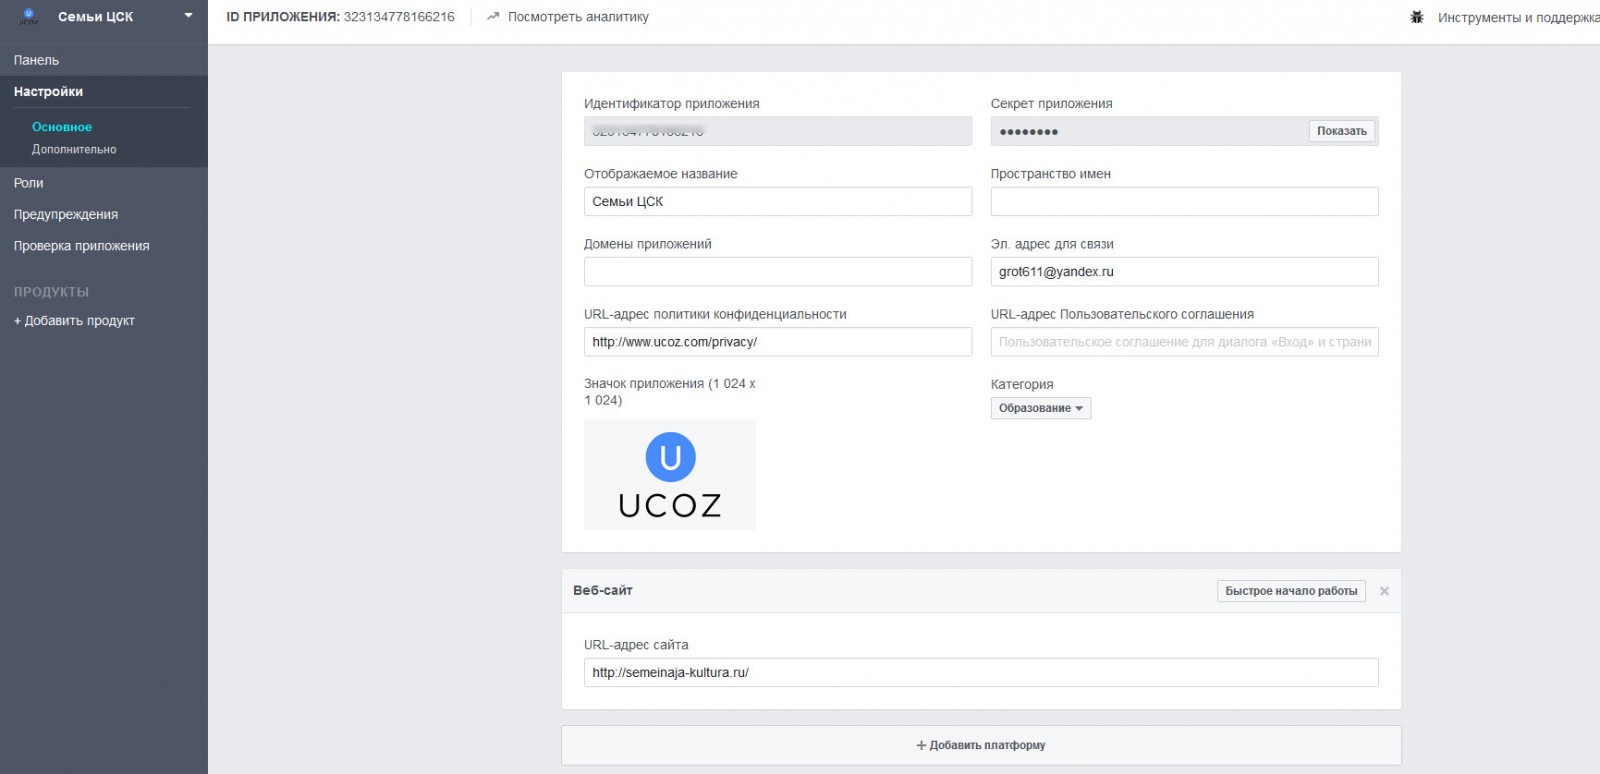Expand the Образование category dropdown

pos(1040,408)
